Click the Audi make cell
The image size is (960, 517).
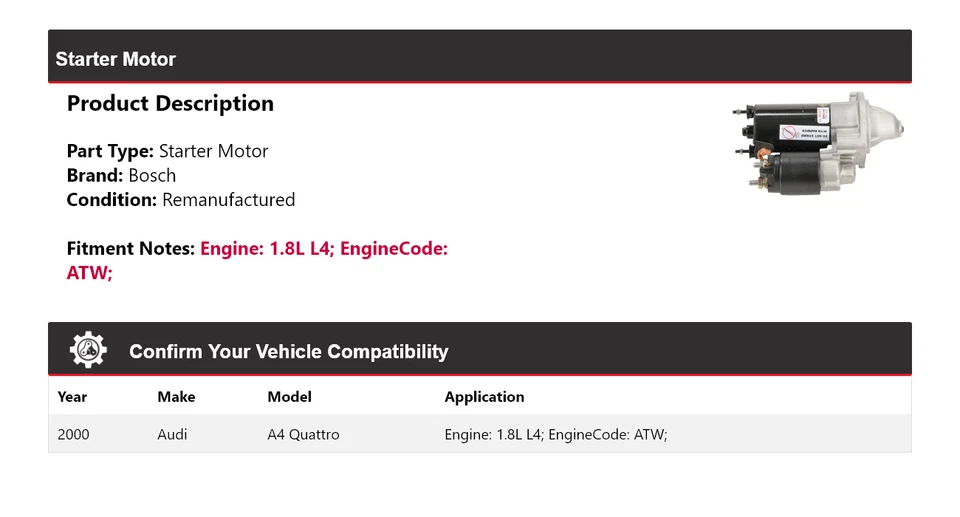(x=172, y=435)
